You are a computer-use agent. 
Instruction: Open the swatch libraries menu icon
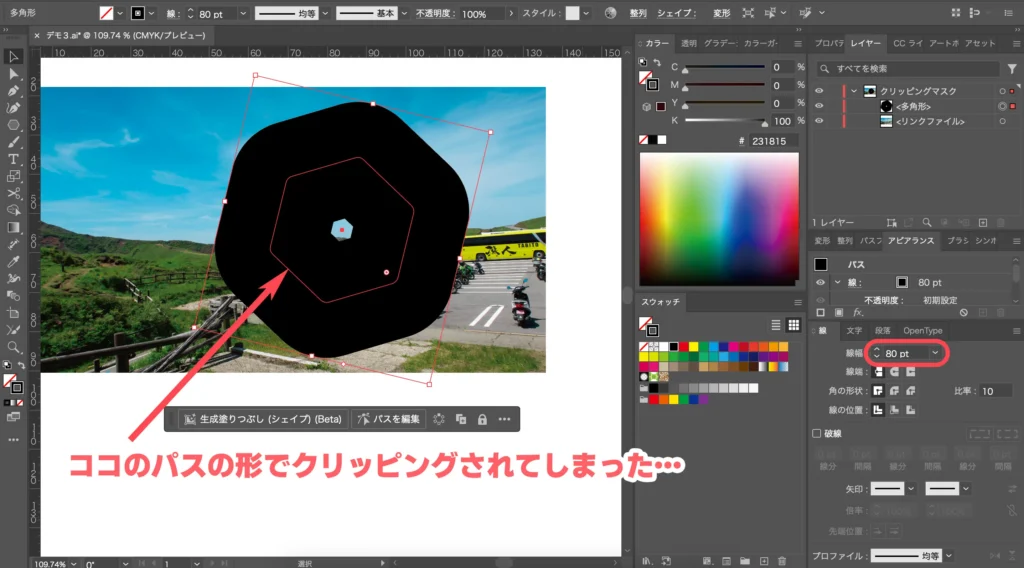[647, 561]
